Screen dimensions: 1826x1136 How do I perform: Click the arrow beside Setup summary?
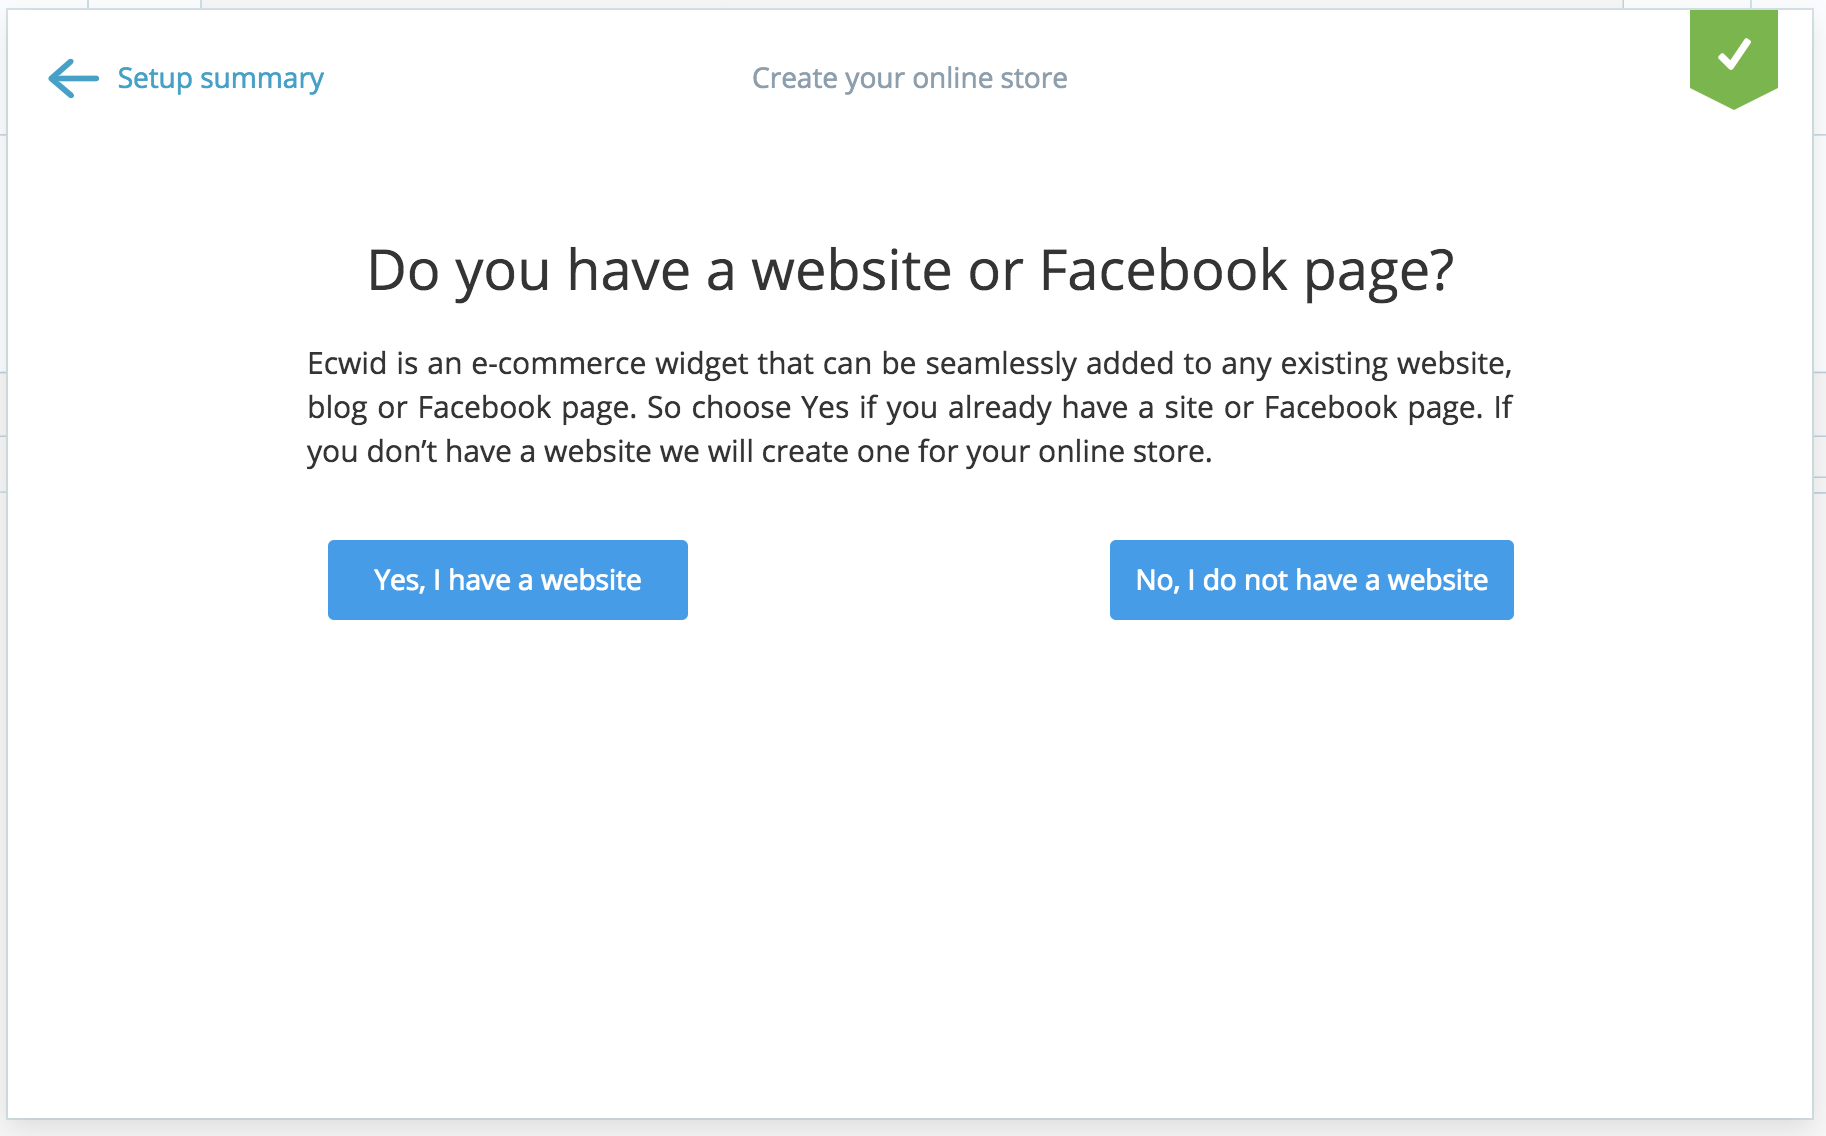73,78
